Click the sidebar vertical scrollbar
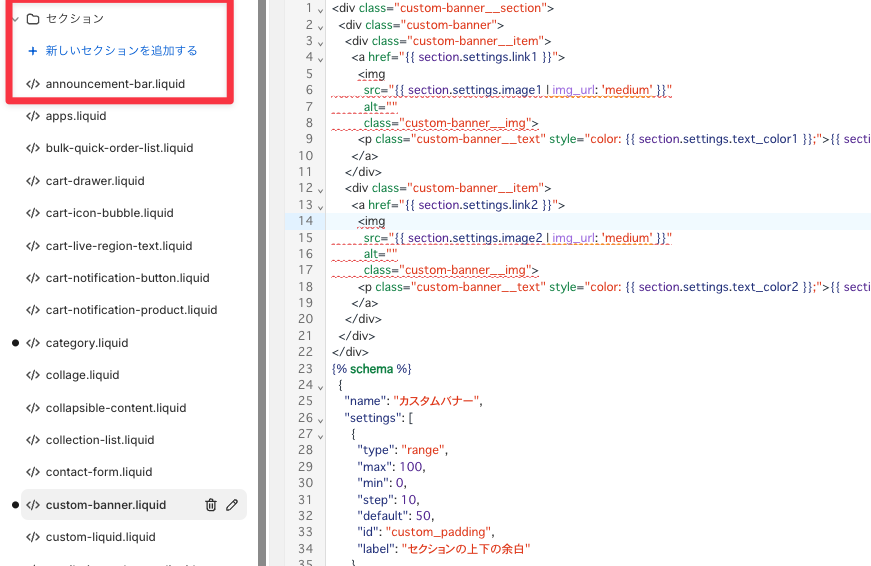Screen dimensions: 871x566 click(x=262, y=283)
